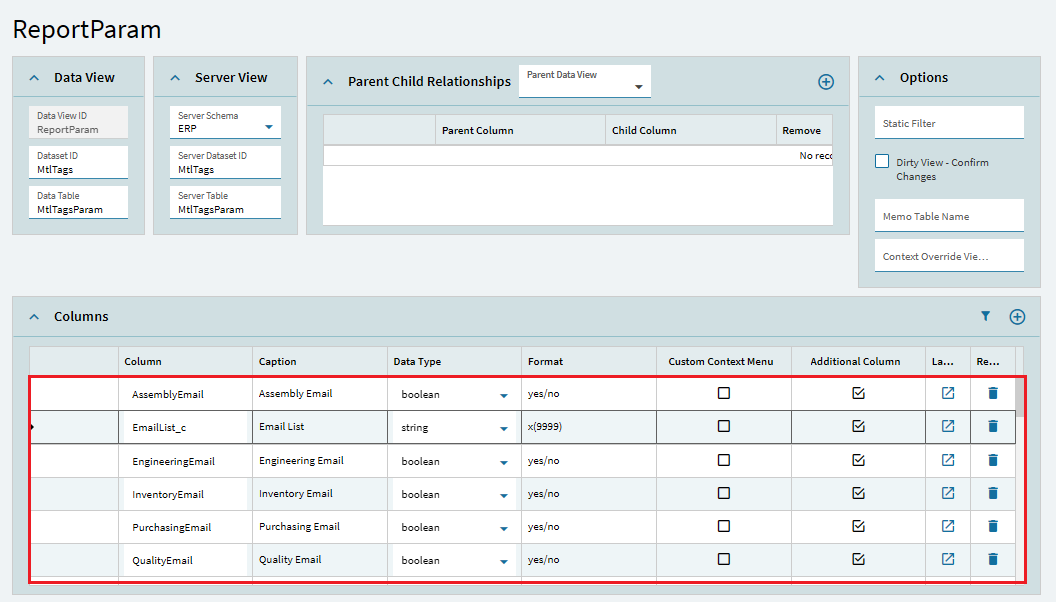
Task: Click the Data View ID ReportParam field
Action: tap(78, 122)
